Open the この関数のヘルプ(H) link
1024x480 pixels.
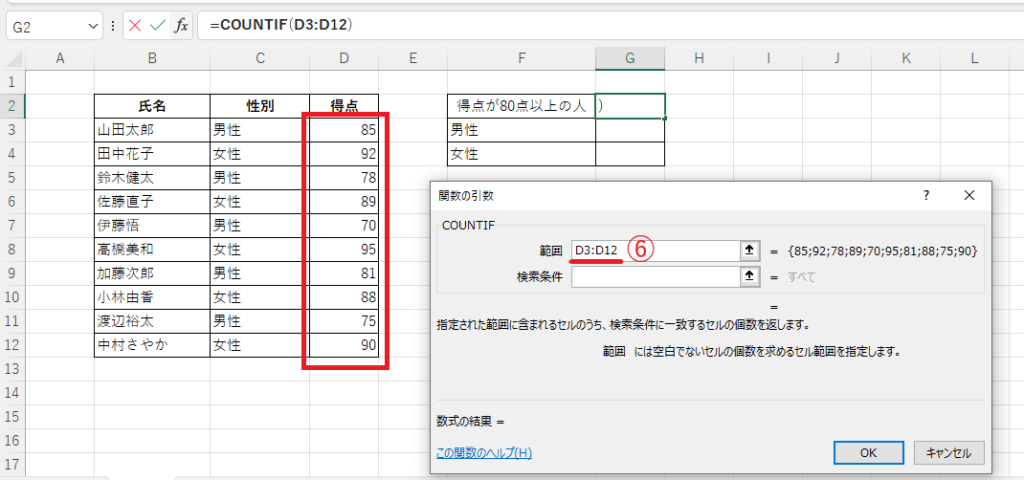point(484,453)
